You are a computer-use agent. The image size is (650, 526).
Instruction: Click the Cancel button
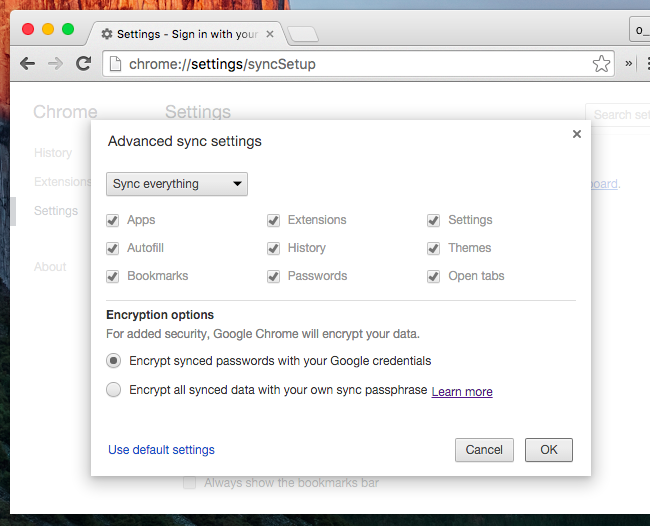click(484, 450)
